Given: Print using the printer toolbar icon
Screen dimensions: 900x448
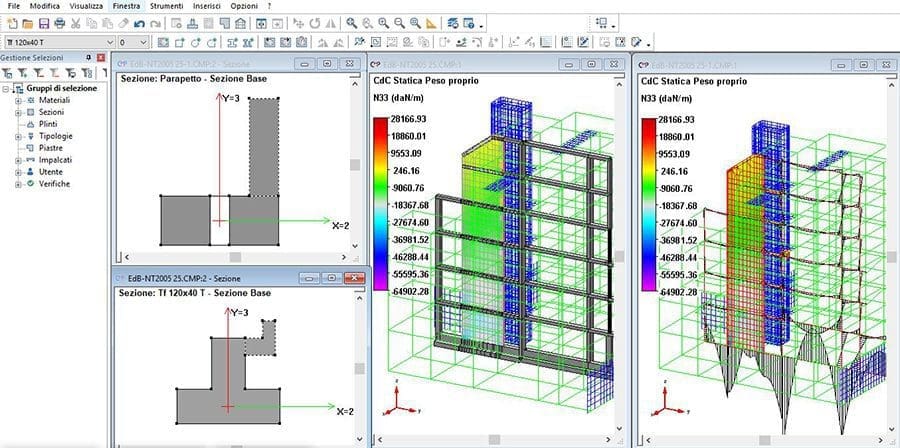Looking at the screenshot, I should click(60, 24).
